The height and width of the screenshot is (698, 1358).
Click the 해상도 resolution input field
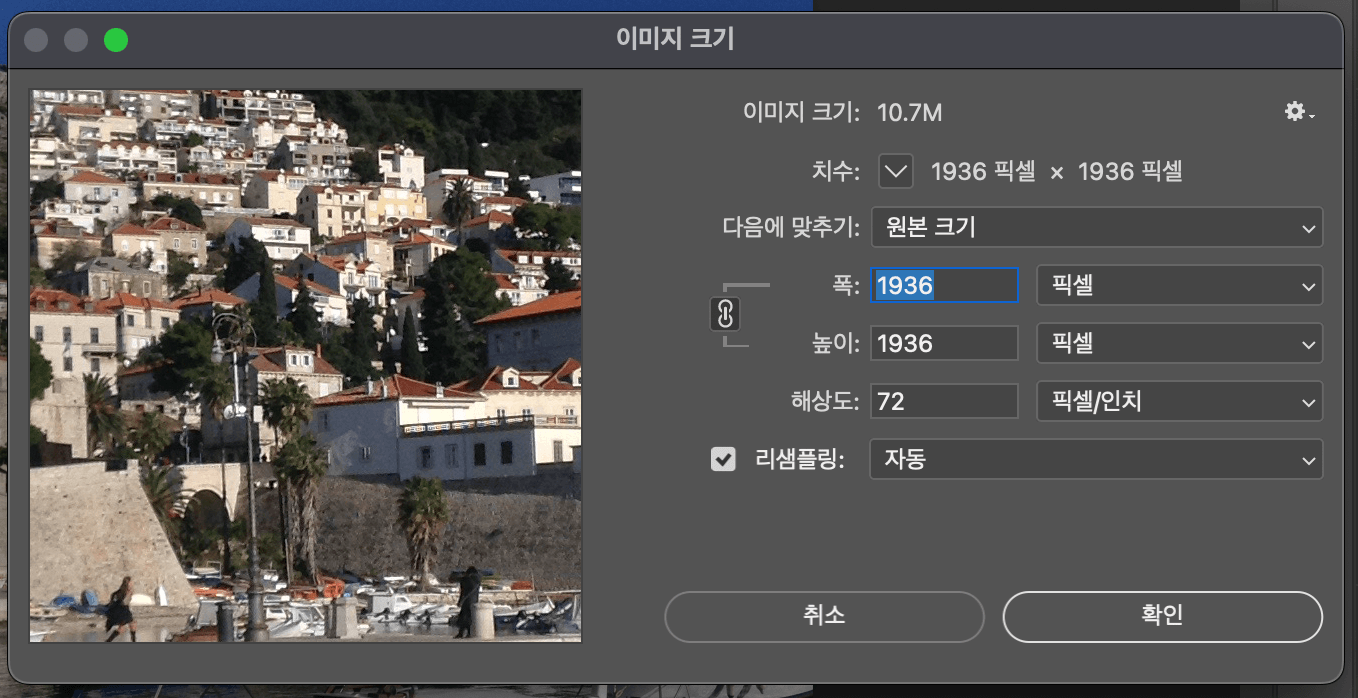(944, 402)
